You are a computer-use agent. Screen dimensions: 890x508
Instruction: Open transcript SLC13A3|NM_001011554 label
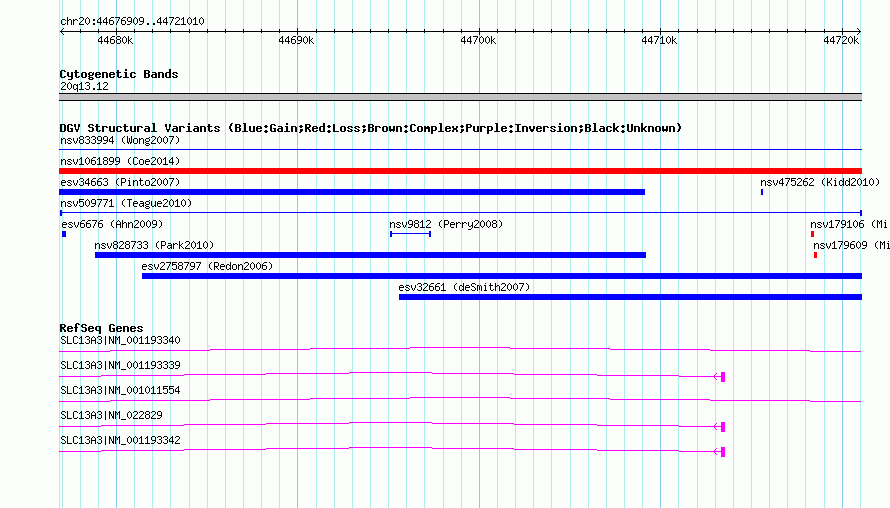[x=120, y=390]
